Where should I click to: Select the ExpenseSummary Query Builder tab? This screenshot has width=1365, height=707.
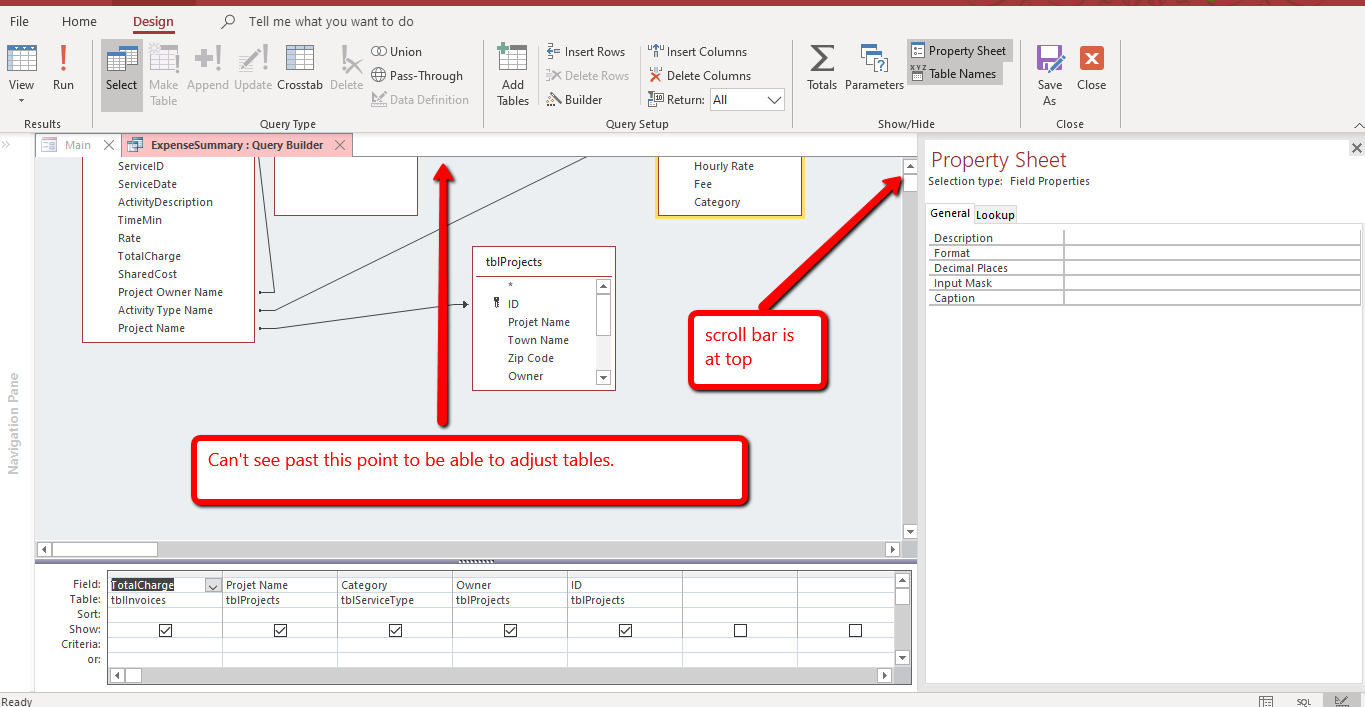(x=237, y=145)
